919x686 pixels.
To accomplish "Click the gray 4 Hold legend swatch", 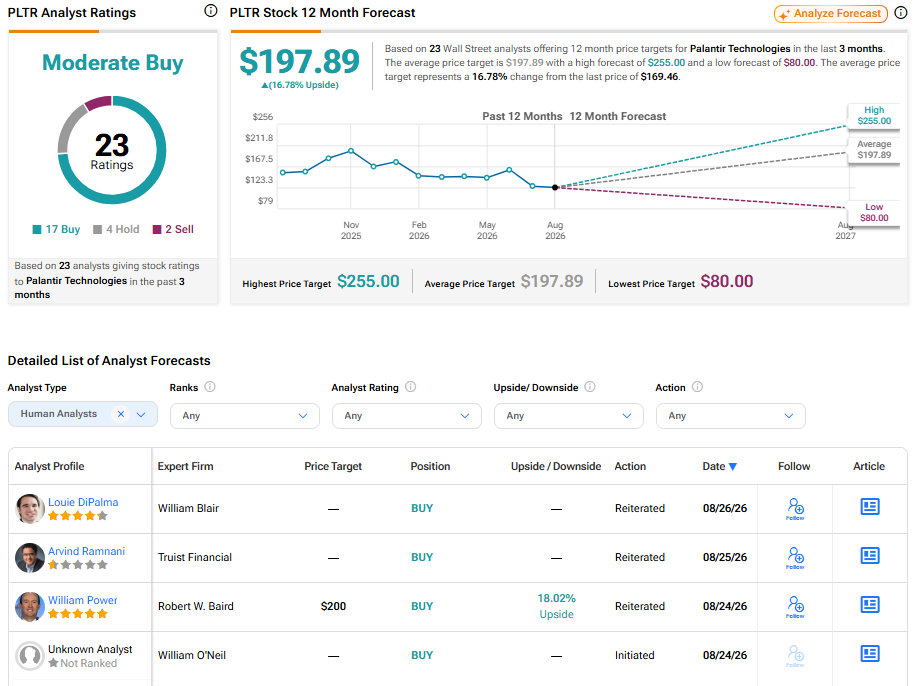I will pos(98,229).
